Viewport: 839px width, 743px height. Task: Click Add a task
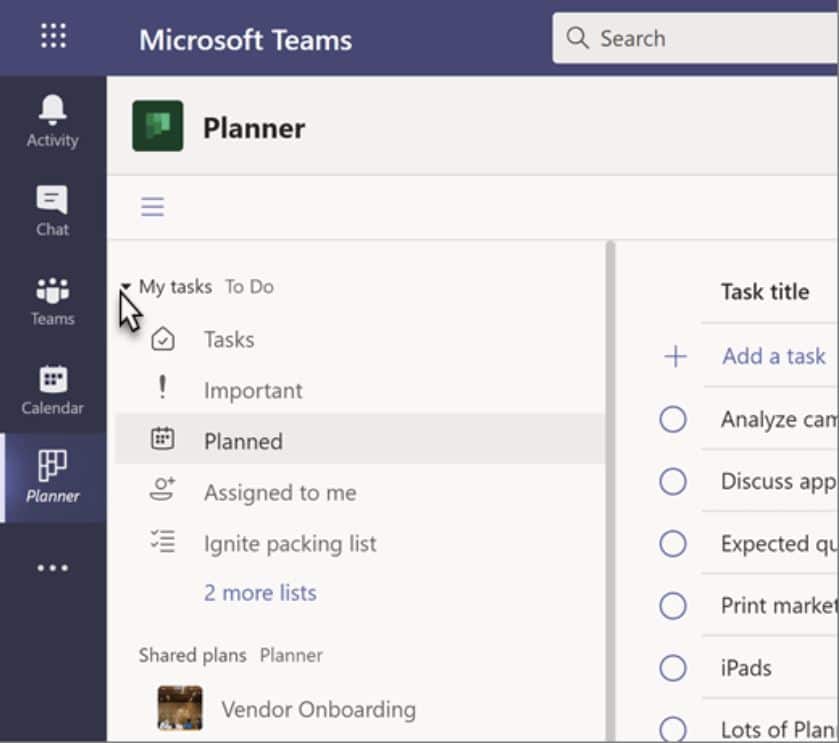[773, 355]
